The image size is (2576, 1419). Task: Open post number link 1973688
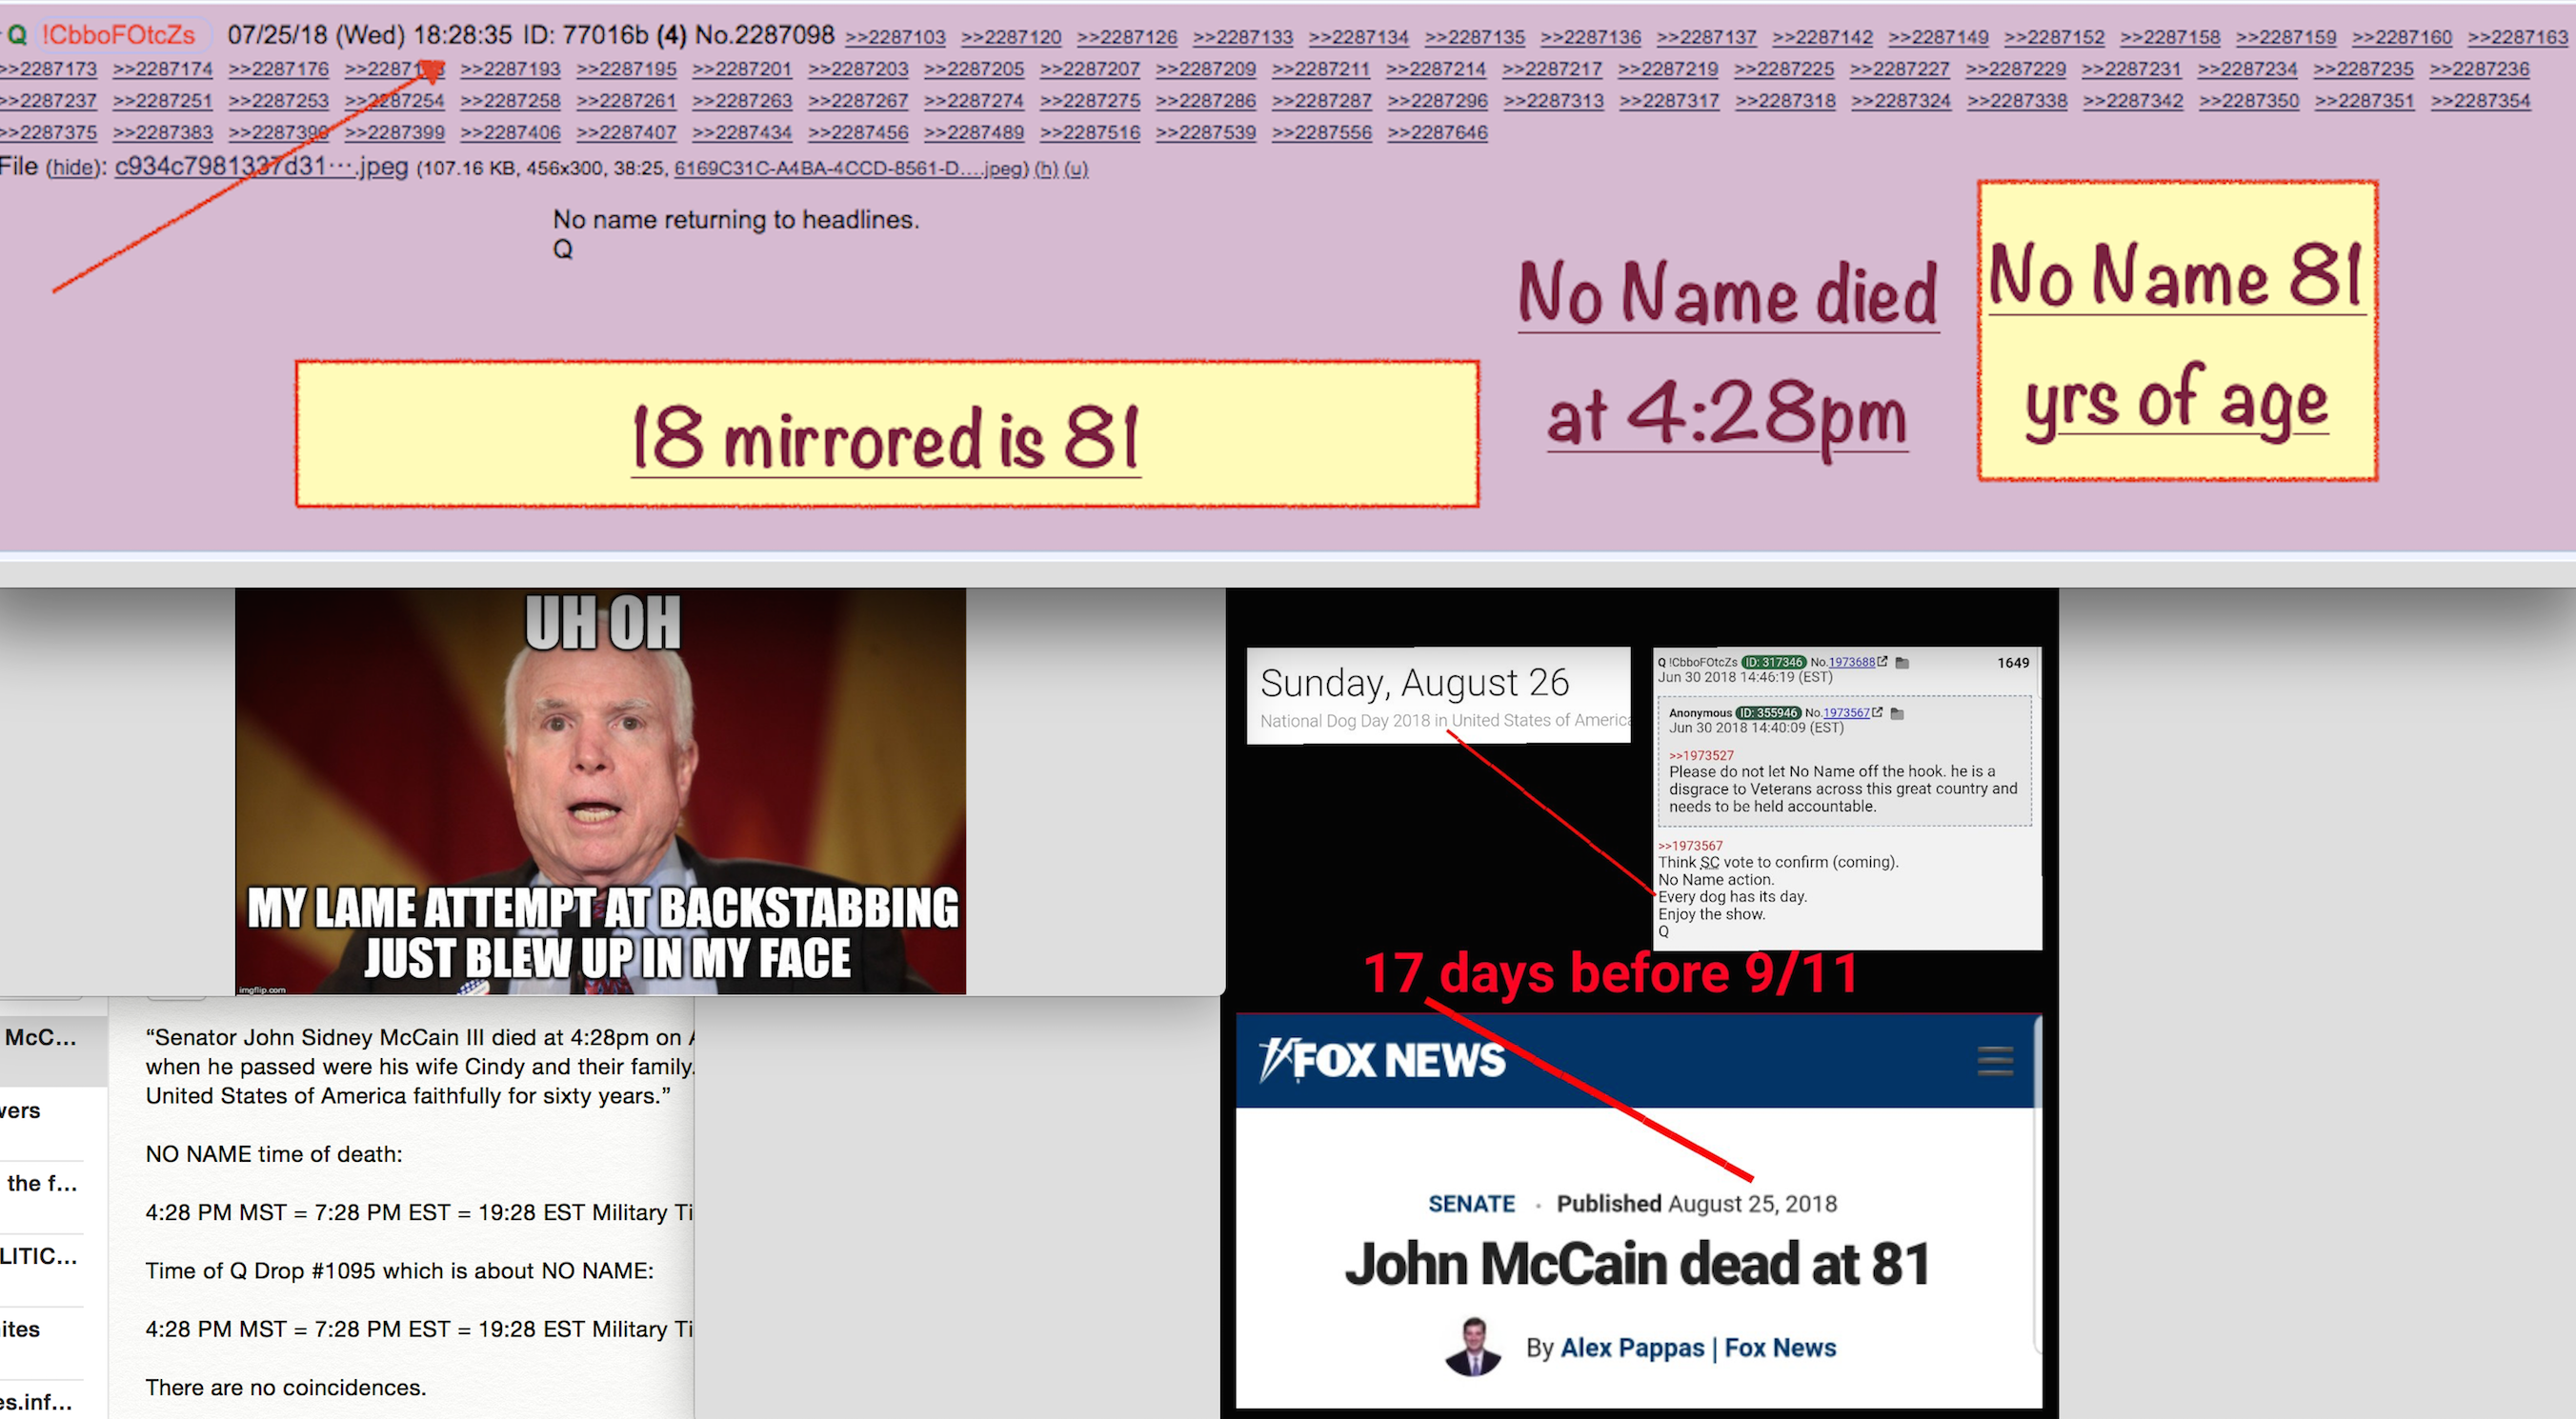click(x=1851, y=662)
